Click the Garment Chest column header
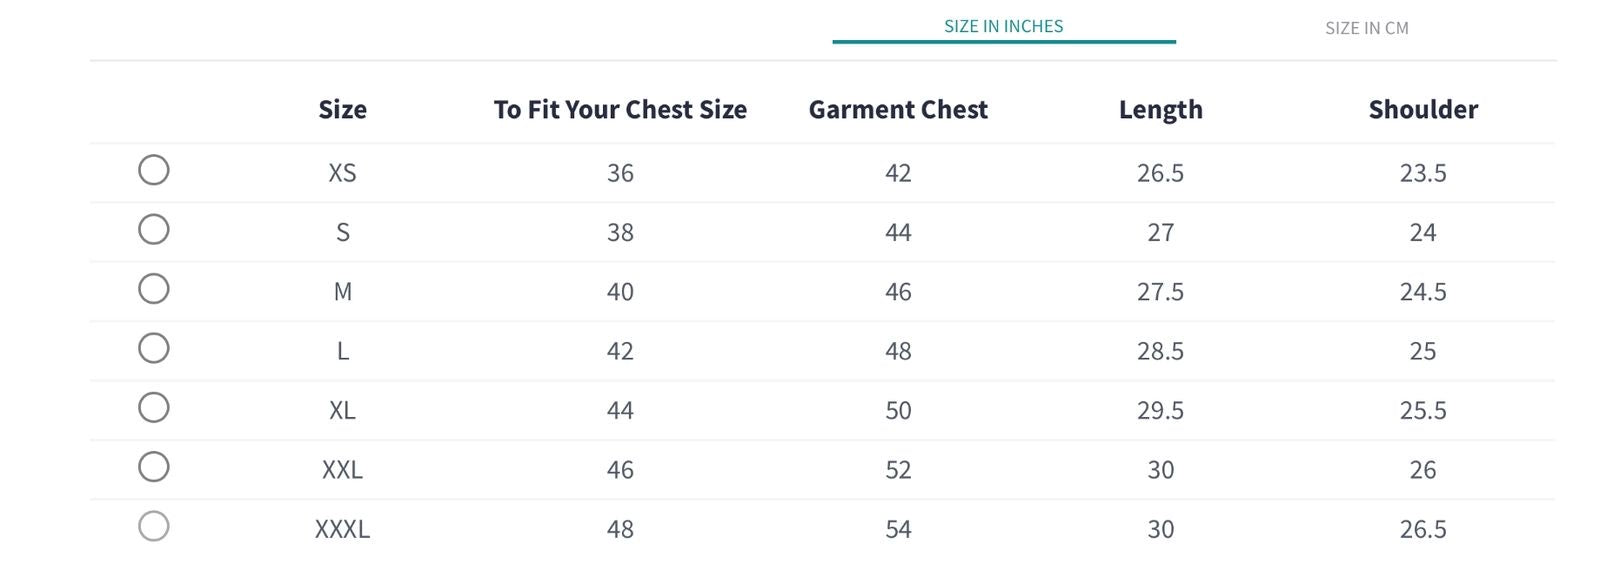Image resolution: width=1600 pixels, height=578 pixels. [x=898, y=110]
